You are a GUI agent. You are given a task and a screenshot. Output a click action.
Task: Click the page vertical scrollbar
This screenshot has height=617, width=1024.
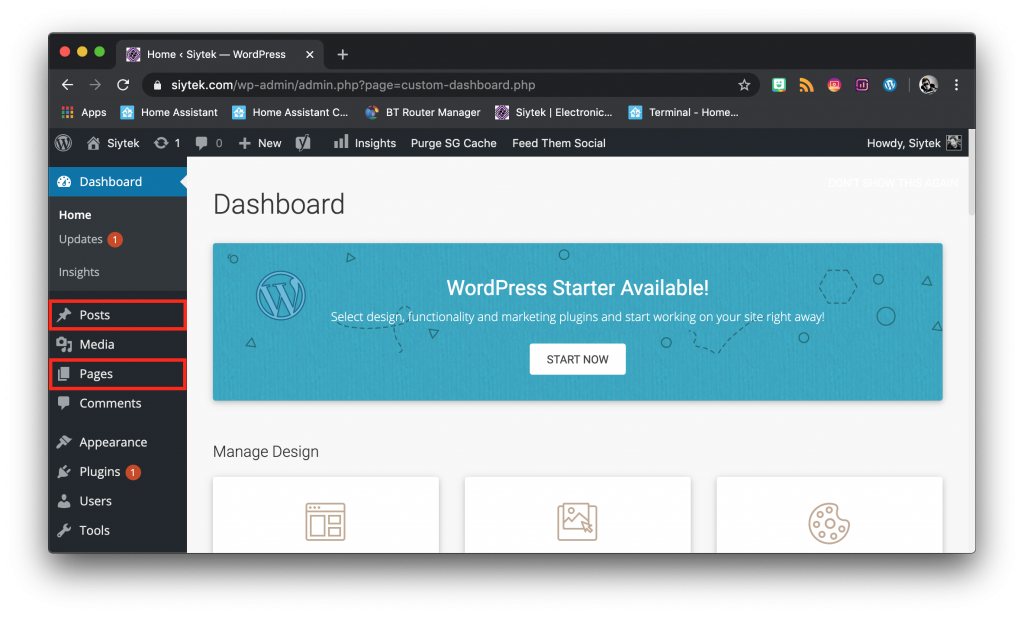point(971,172)
